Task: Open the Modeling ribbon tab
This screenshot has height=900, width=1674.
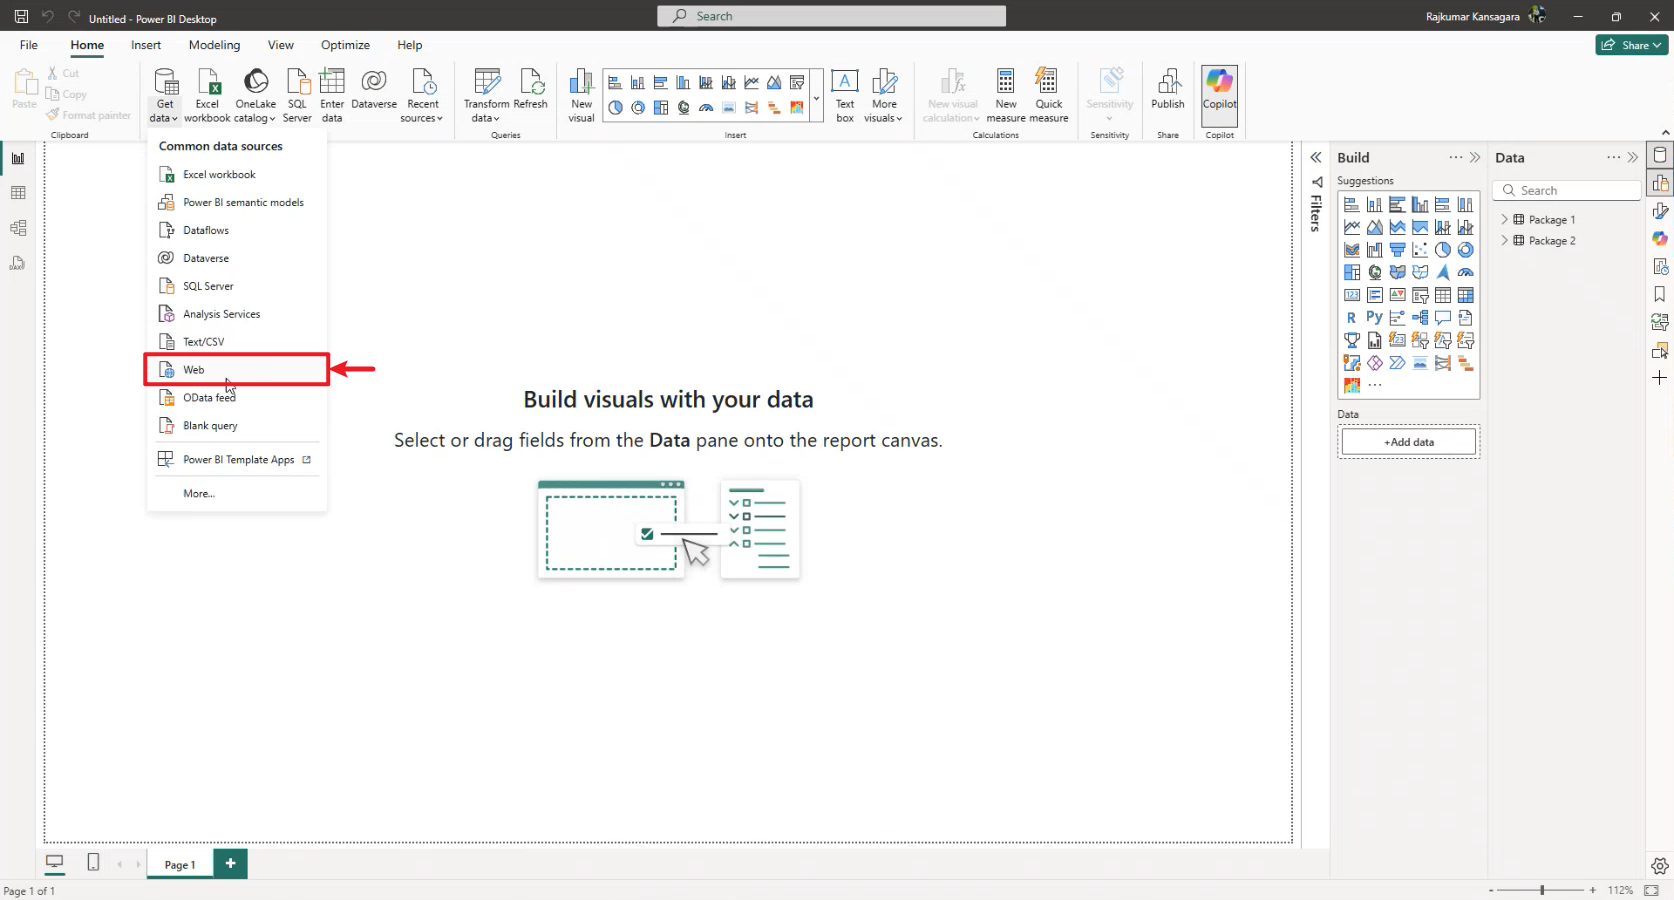Action: 214,45
